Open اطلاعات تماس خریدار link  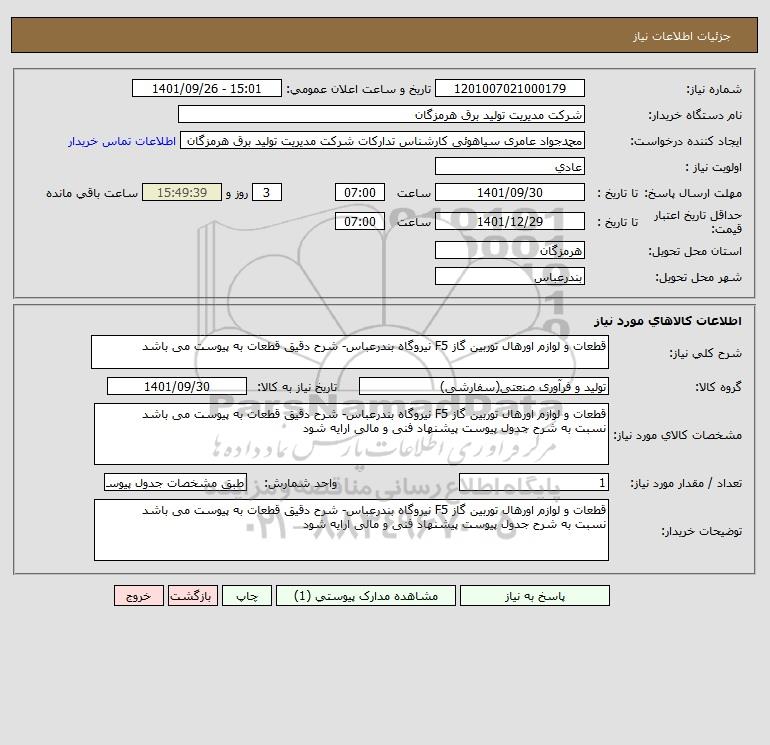[122, 141]
